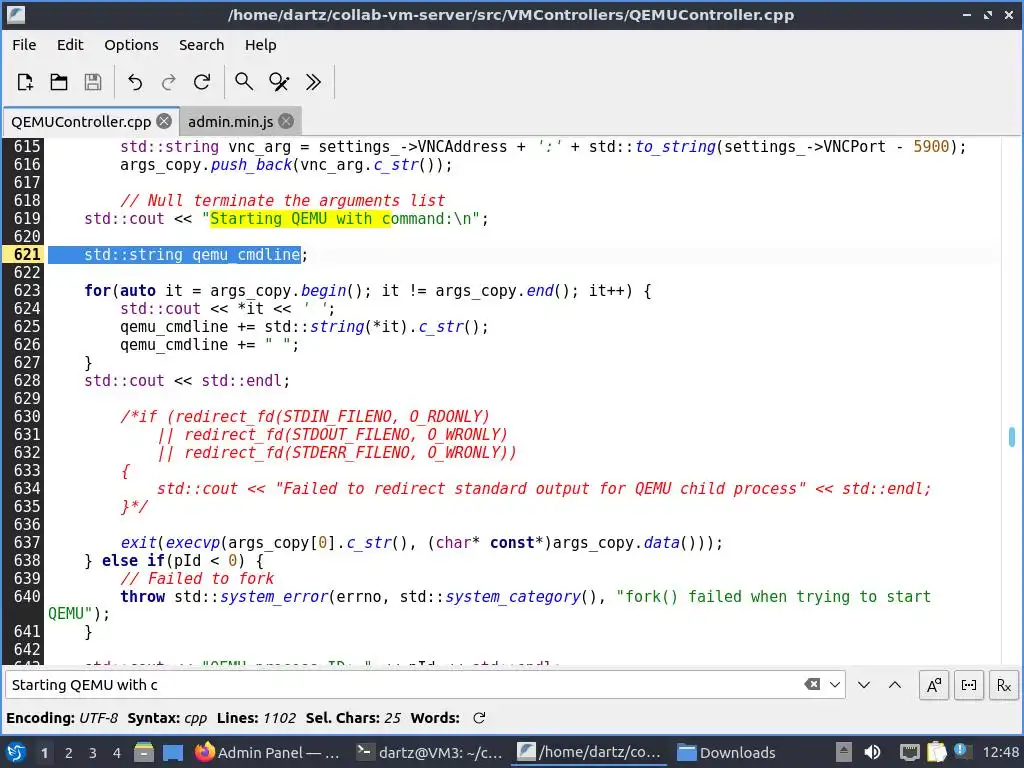Open the Help menu

[x=260, y=45]
